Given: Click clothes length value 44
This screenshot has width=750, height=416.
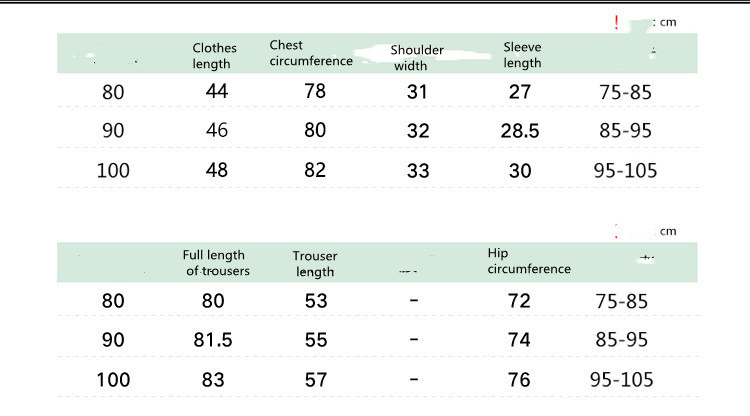Looking at the screenshot, I should 217,92.
